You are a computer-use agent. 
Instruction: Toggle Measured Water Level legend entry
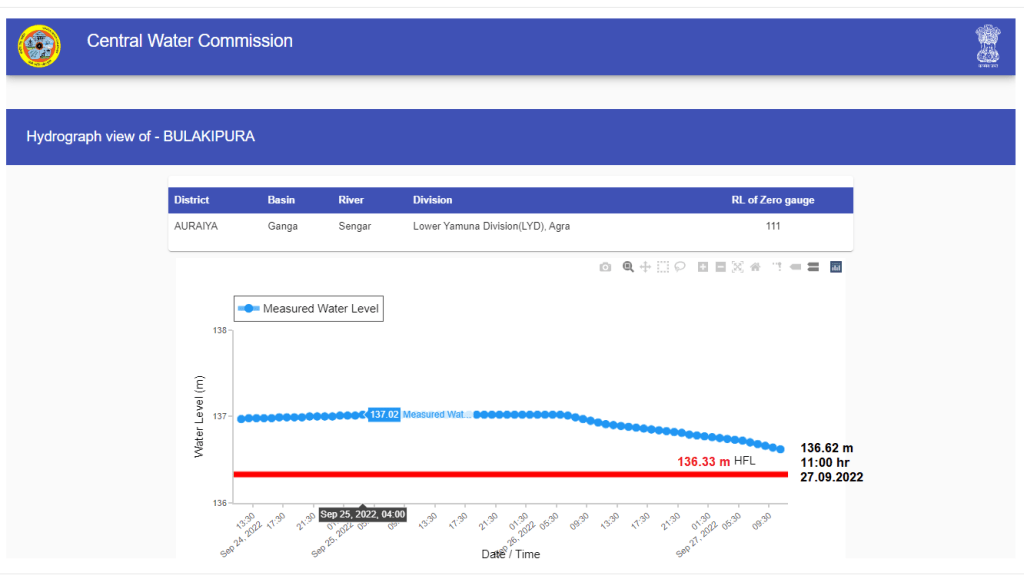coord(309,309)
